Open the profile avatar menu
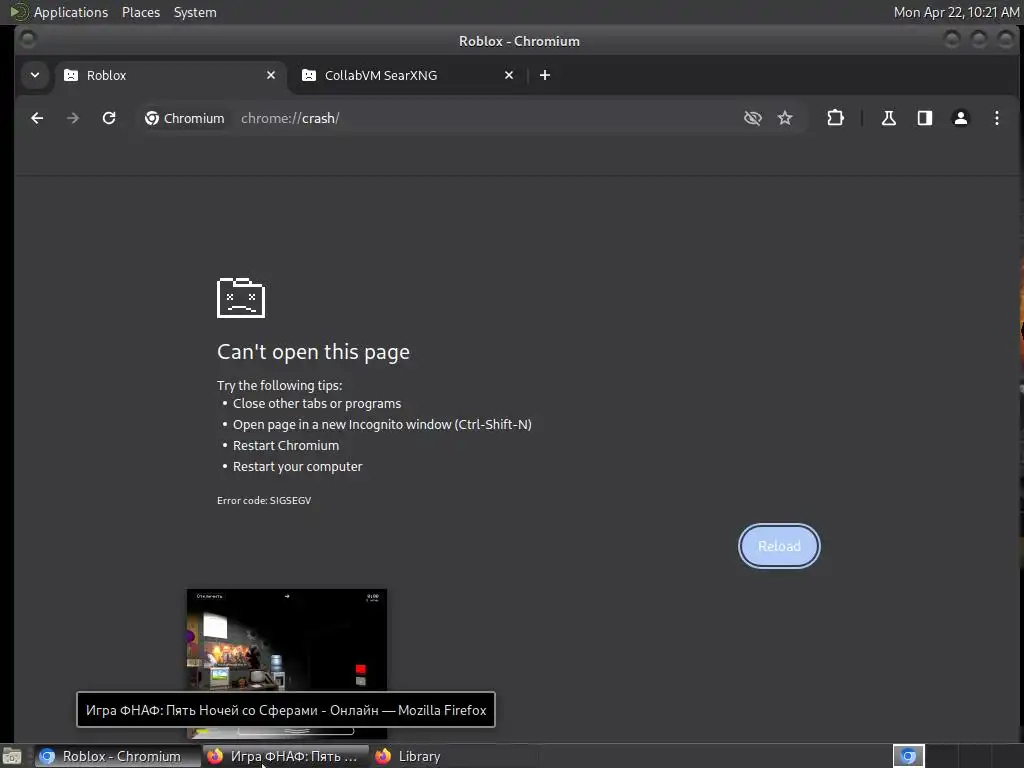 pyautogui.click(x=961, y=118)
